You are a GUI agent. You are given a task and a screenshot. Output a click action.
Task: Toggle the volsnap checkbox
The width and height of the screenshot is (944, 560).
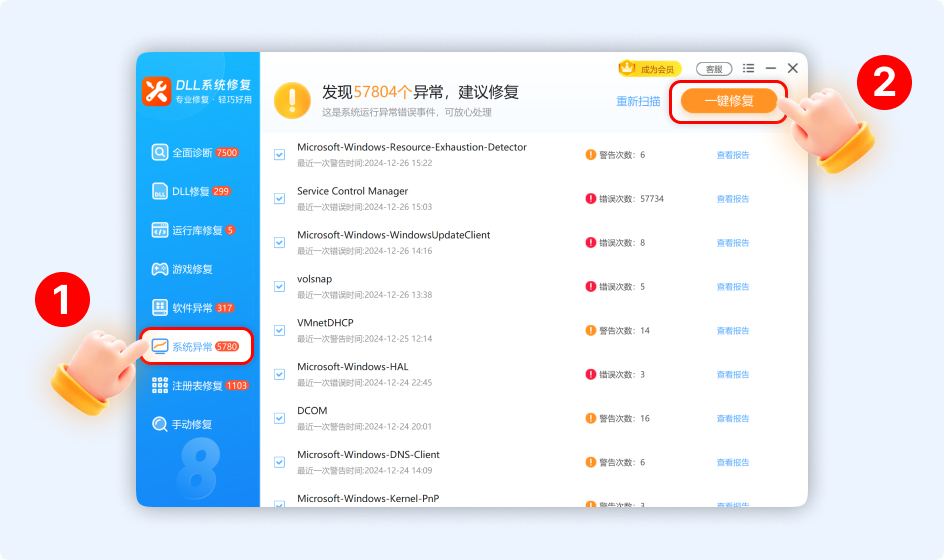pyautogui.click(x=279, y=287)
